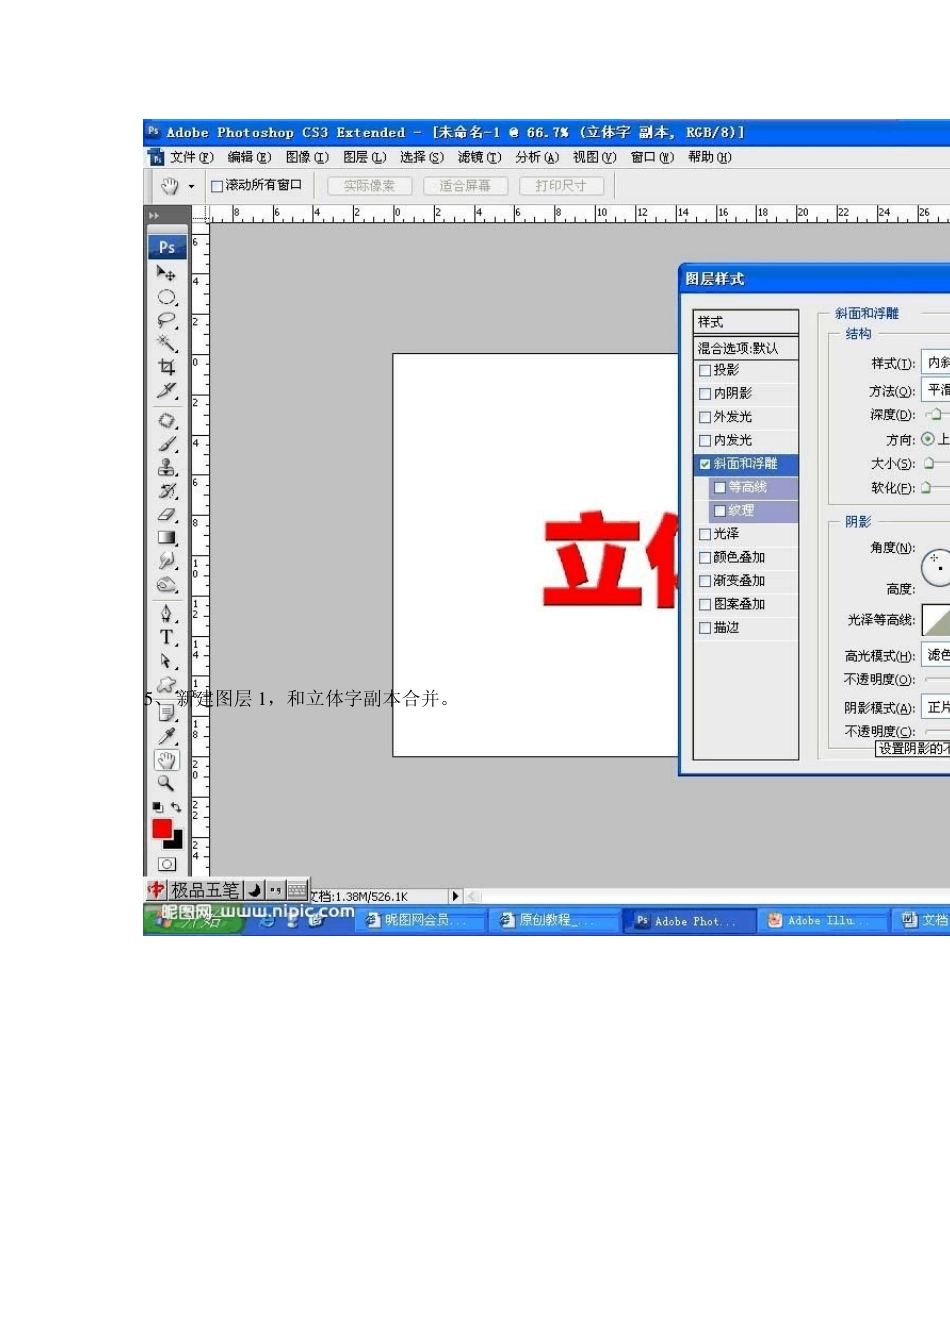Switch to Adobe Illu... taskbar button
Viewport: 950px width, 1344px height.
(822, 921)
